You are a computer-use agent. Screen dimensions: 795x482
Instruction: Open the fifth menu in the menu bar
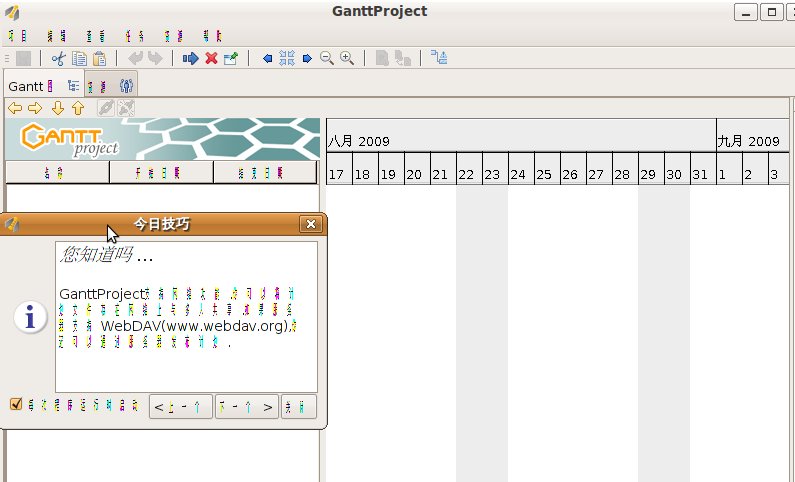pos(173,36)
